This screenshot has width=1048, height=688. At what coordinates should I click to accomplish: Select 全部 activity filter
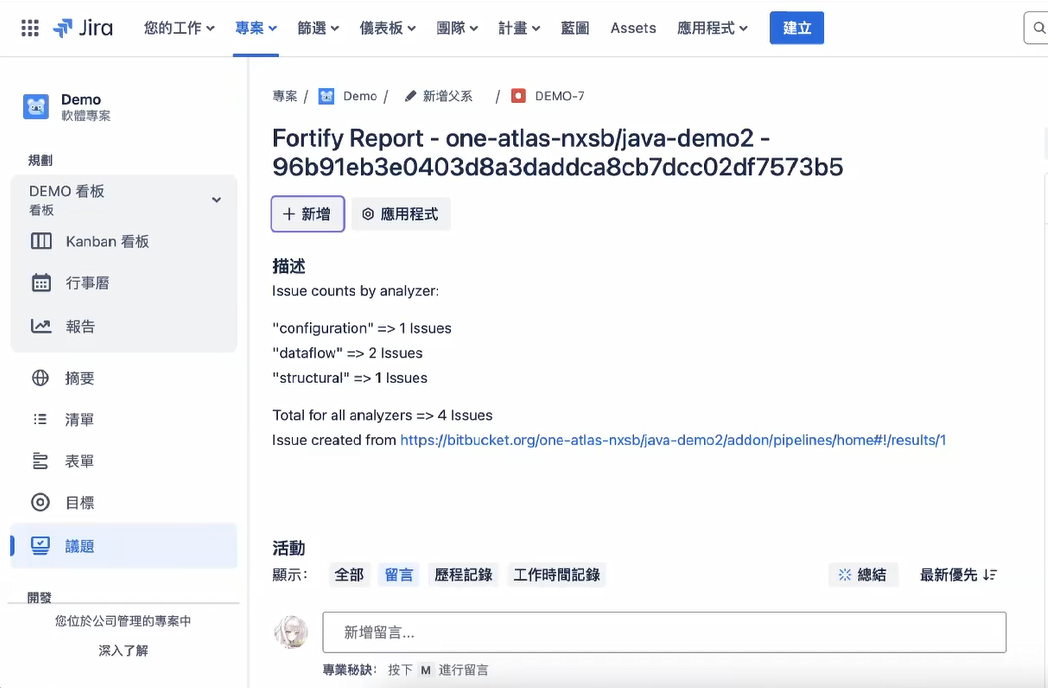coord(349,575)
